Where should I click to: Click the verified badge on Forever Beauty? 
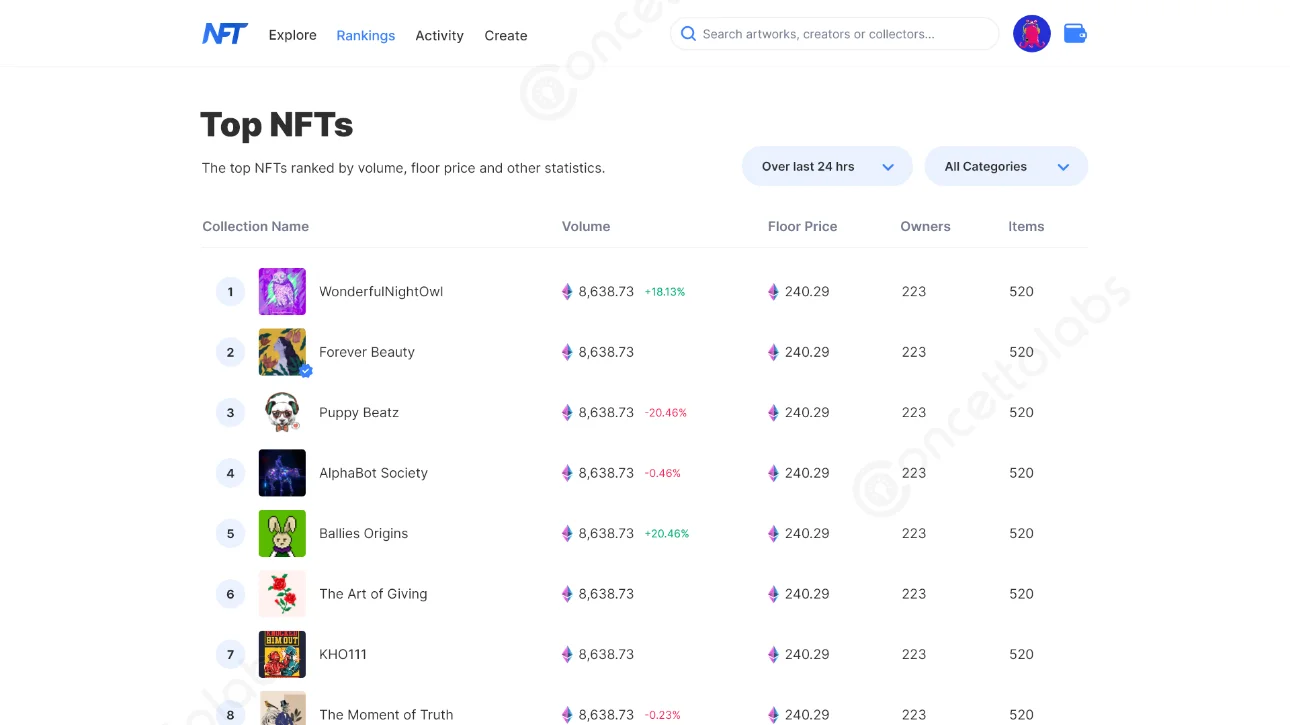coord(306,370)
